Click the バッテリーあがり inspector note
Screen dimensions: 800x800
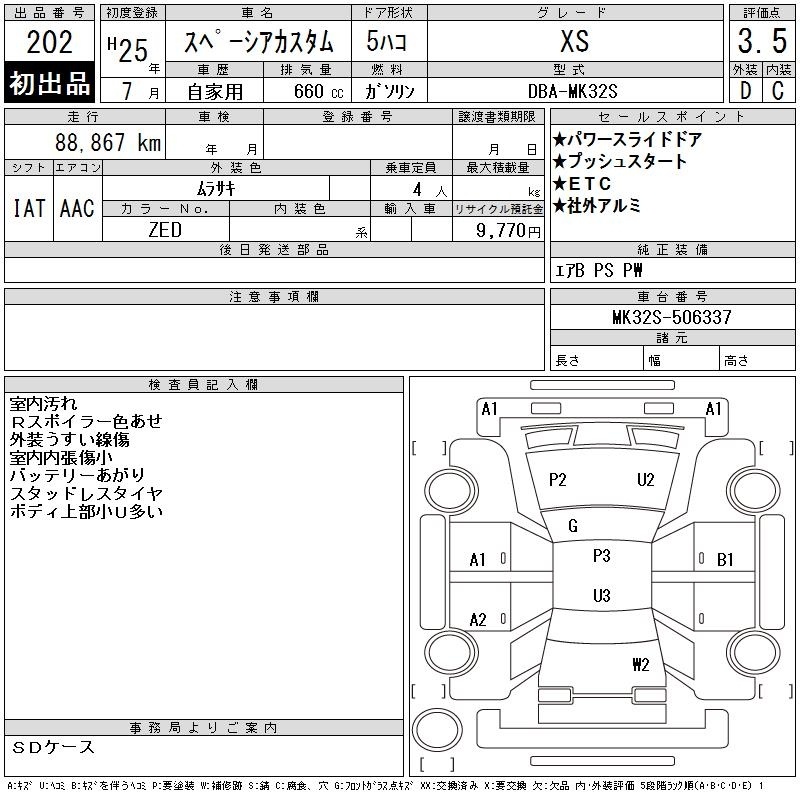[78, 475]
